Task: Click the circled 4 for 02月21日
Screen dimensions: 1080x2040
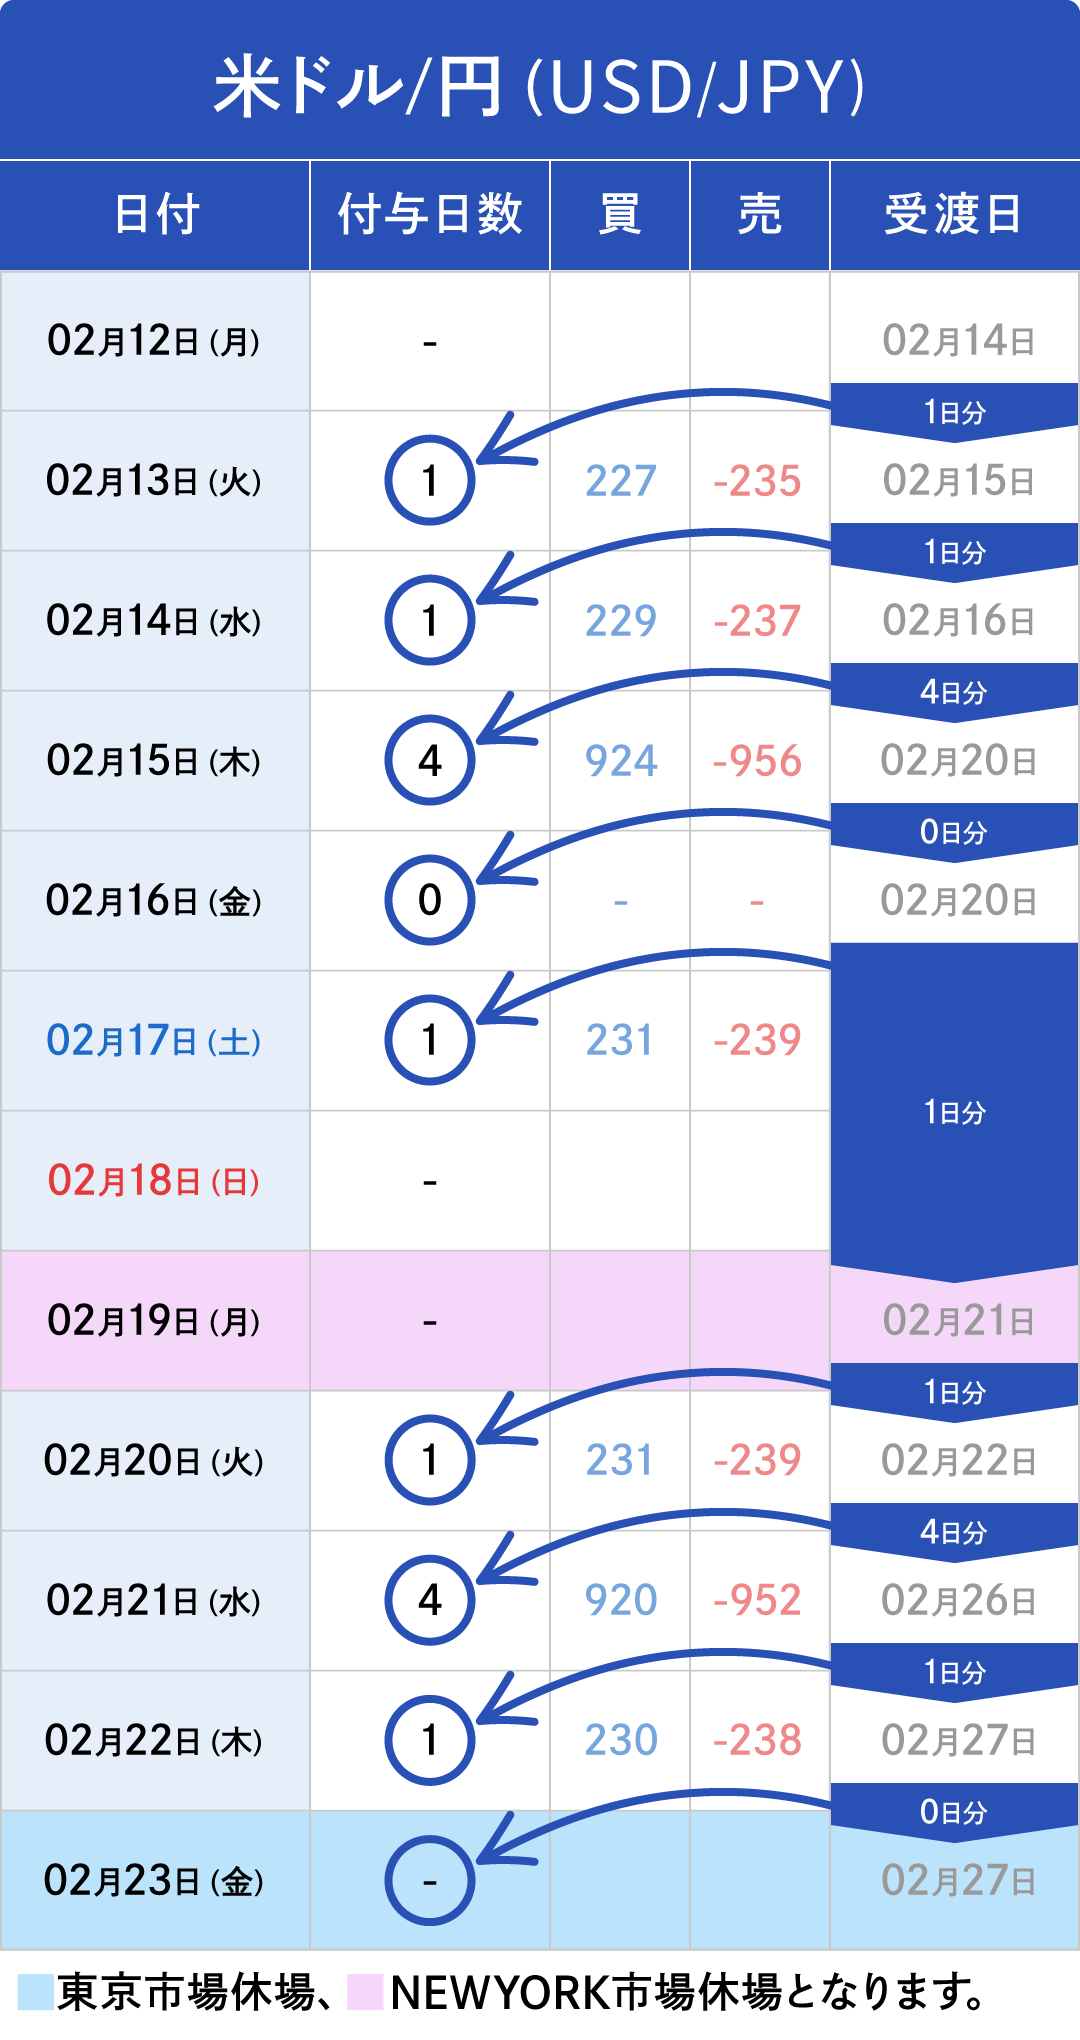Action: 429,1600
